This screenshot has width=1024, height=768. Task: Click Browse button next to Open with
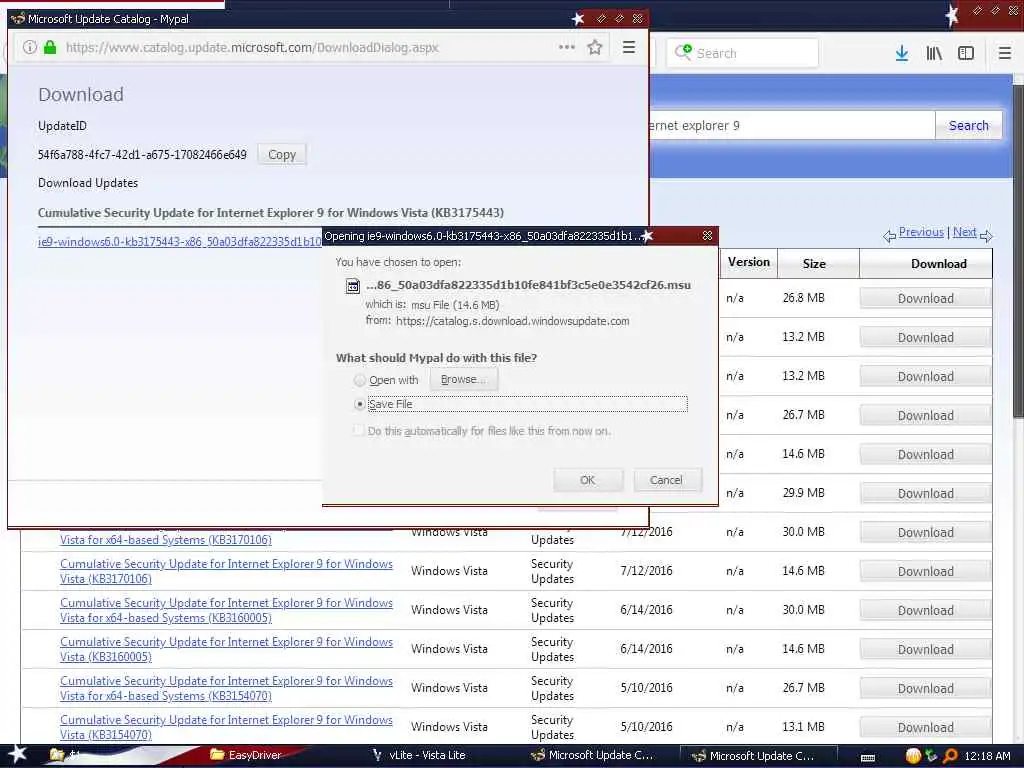pyautogui.click(x=464, y=379)
